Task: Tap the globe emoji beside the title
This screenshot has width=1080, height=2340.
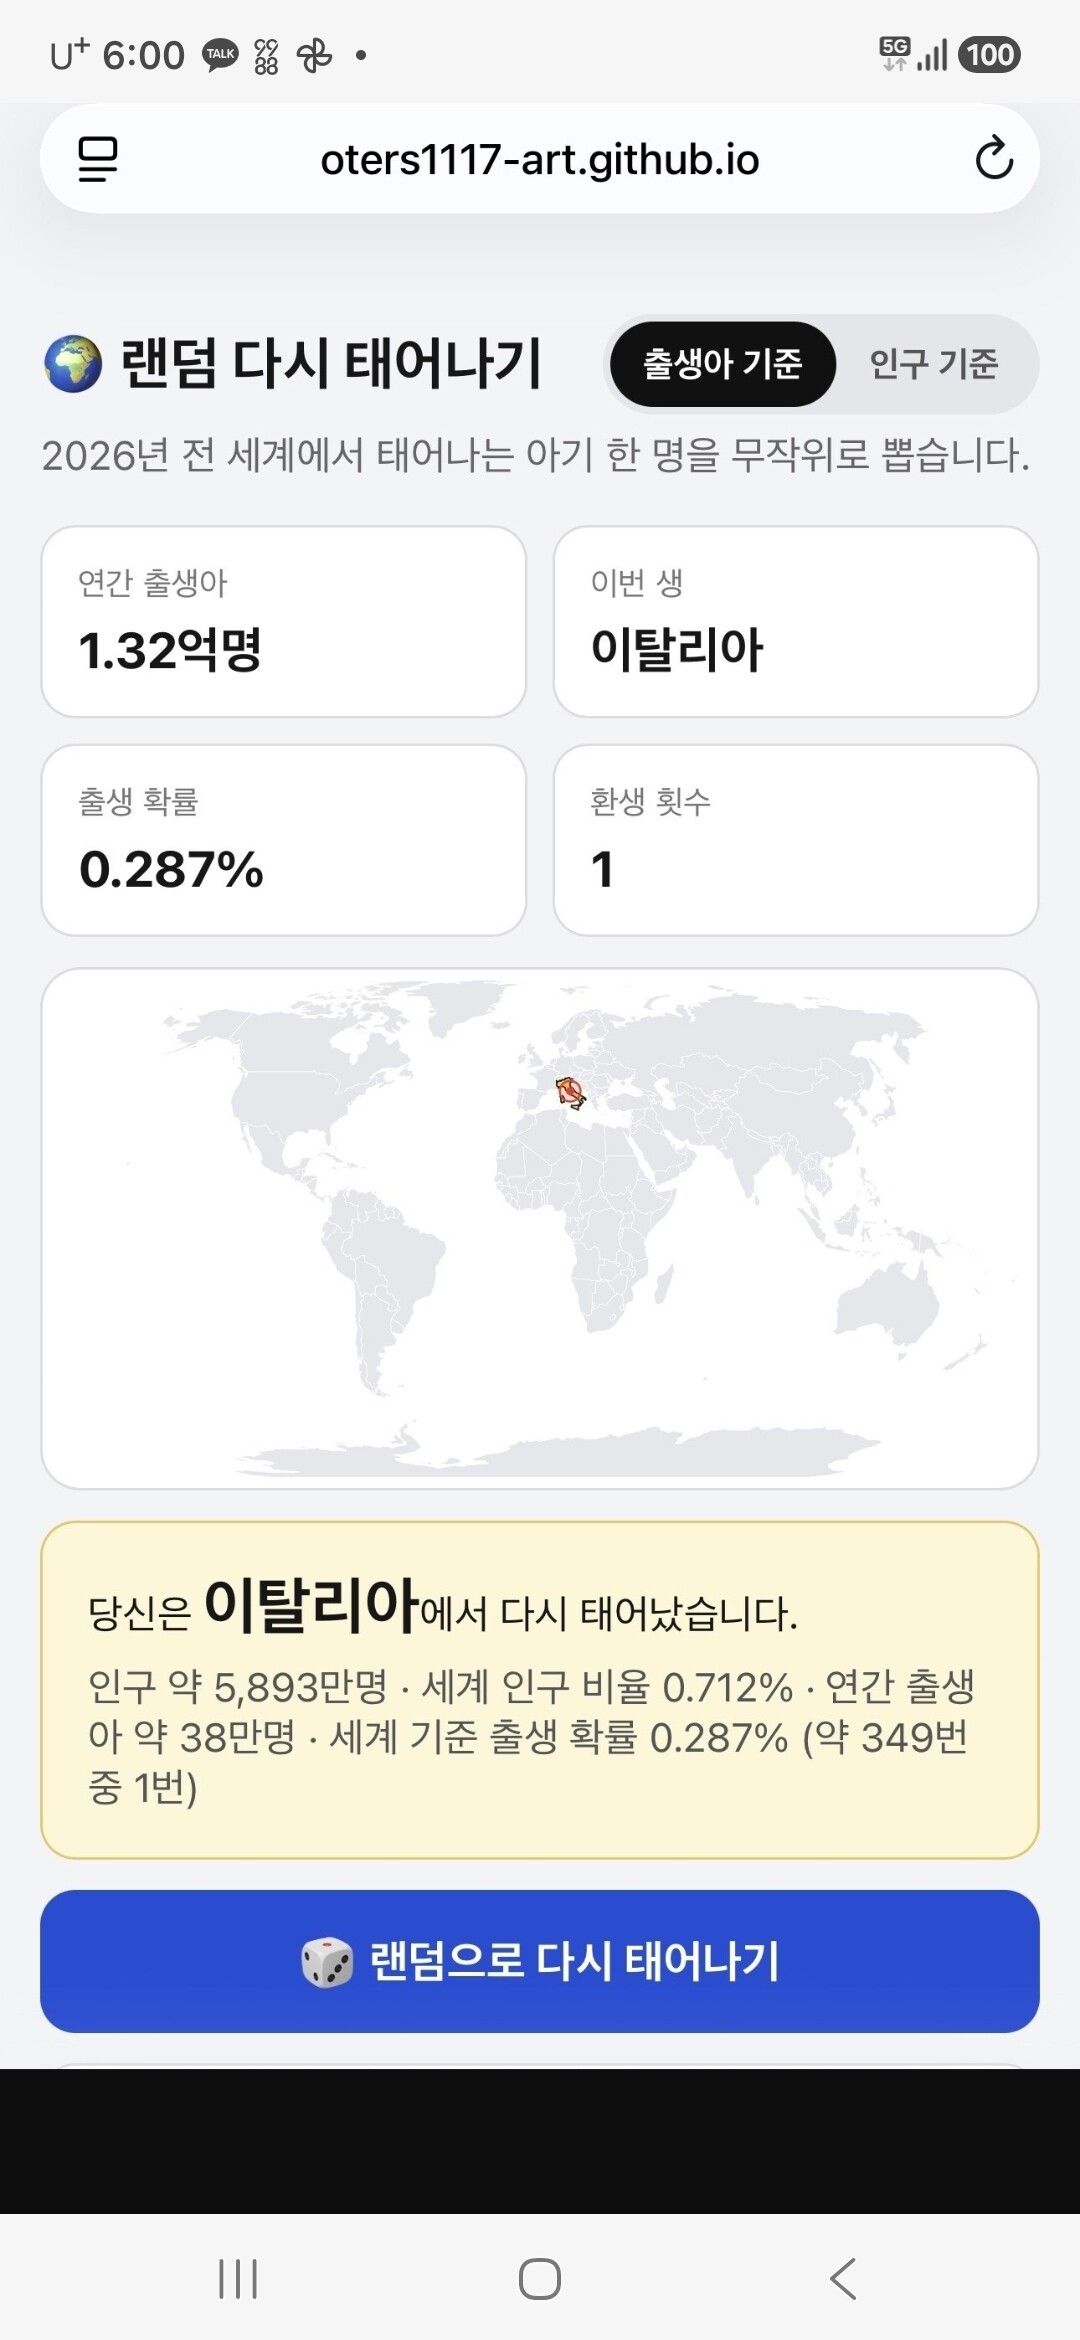Action: (x=73, y=364)
